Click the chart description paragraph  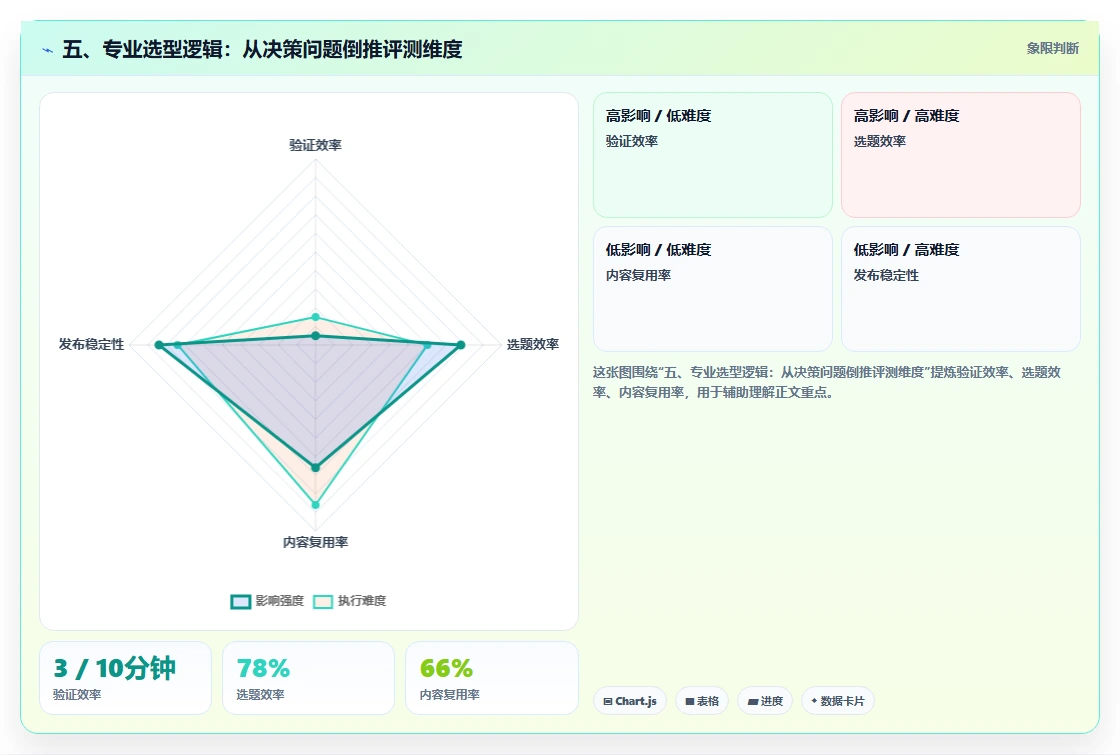(x=826, y=382)
